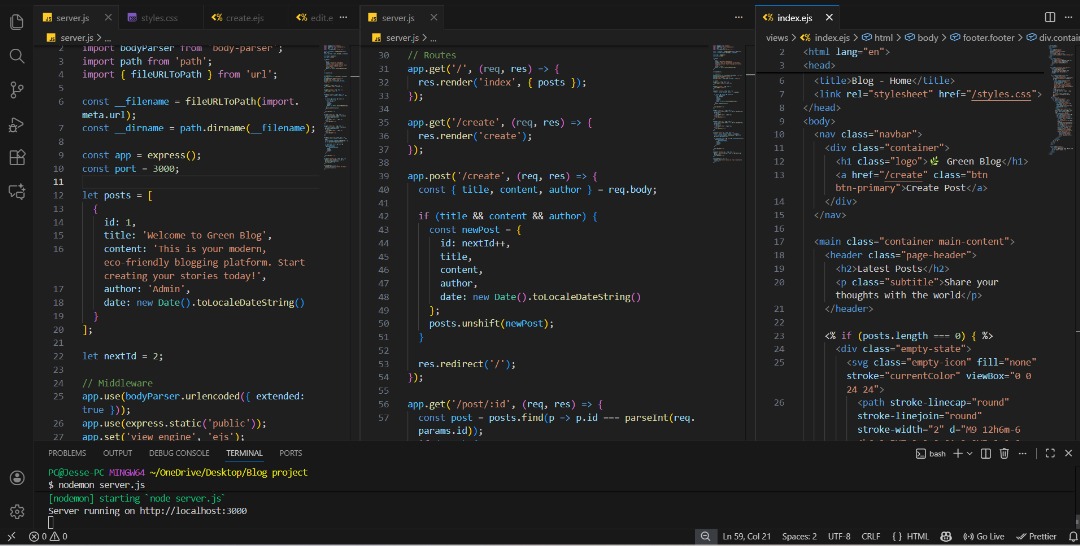Close the server.js tab in first group
This screenshot has width=1080, height=546.
[108, 17]
